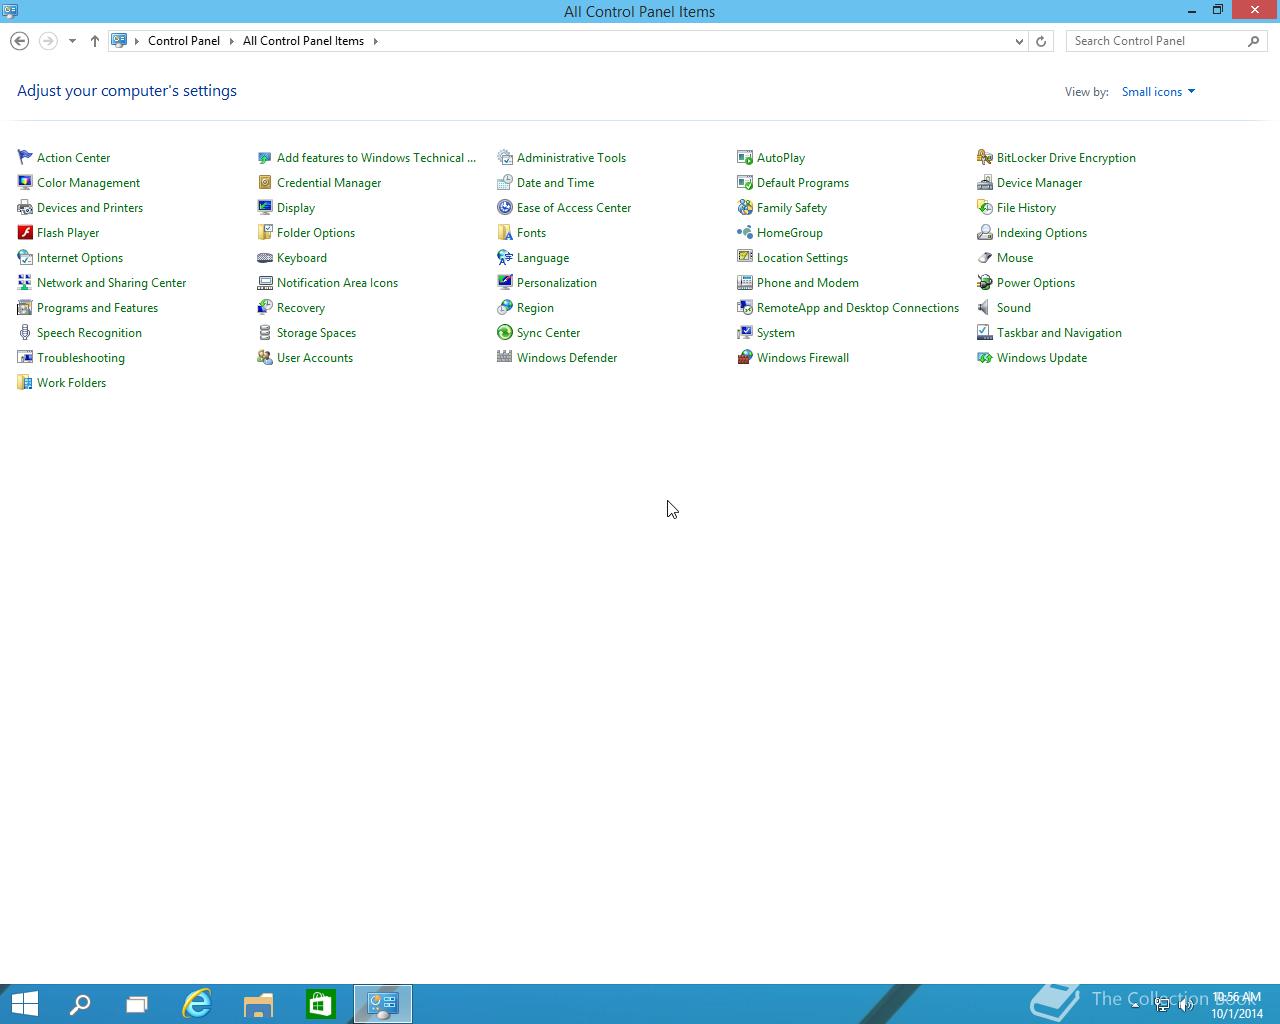Open Notification Area Icons link
The image size is (1280, 1024).
coord(337,283)
